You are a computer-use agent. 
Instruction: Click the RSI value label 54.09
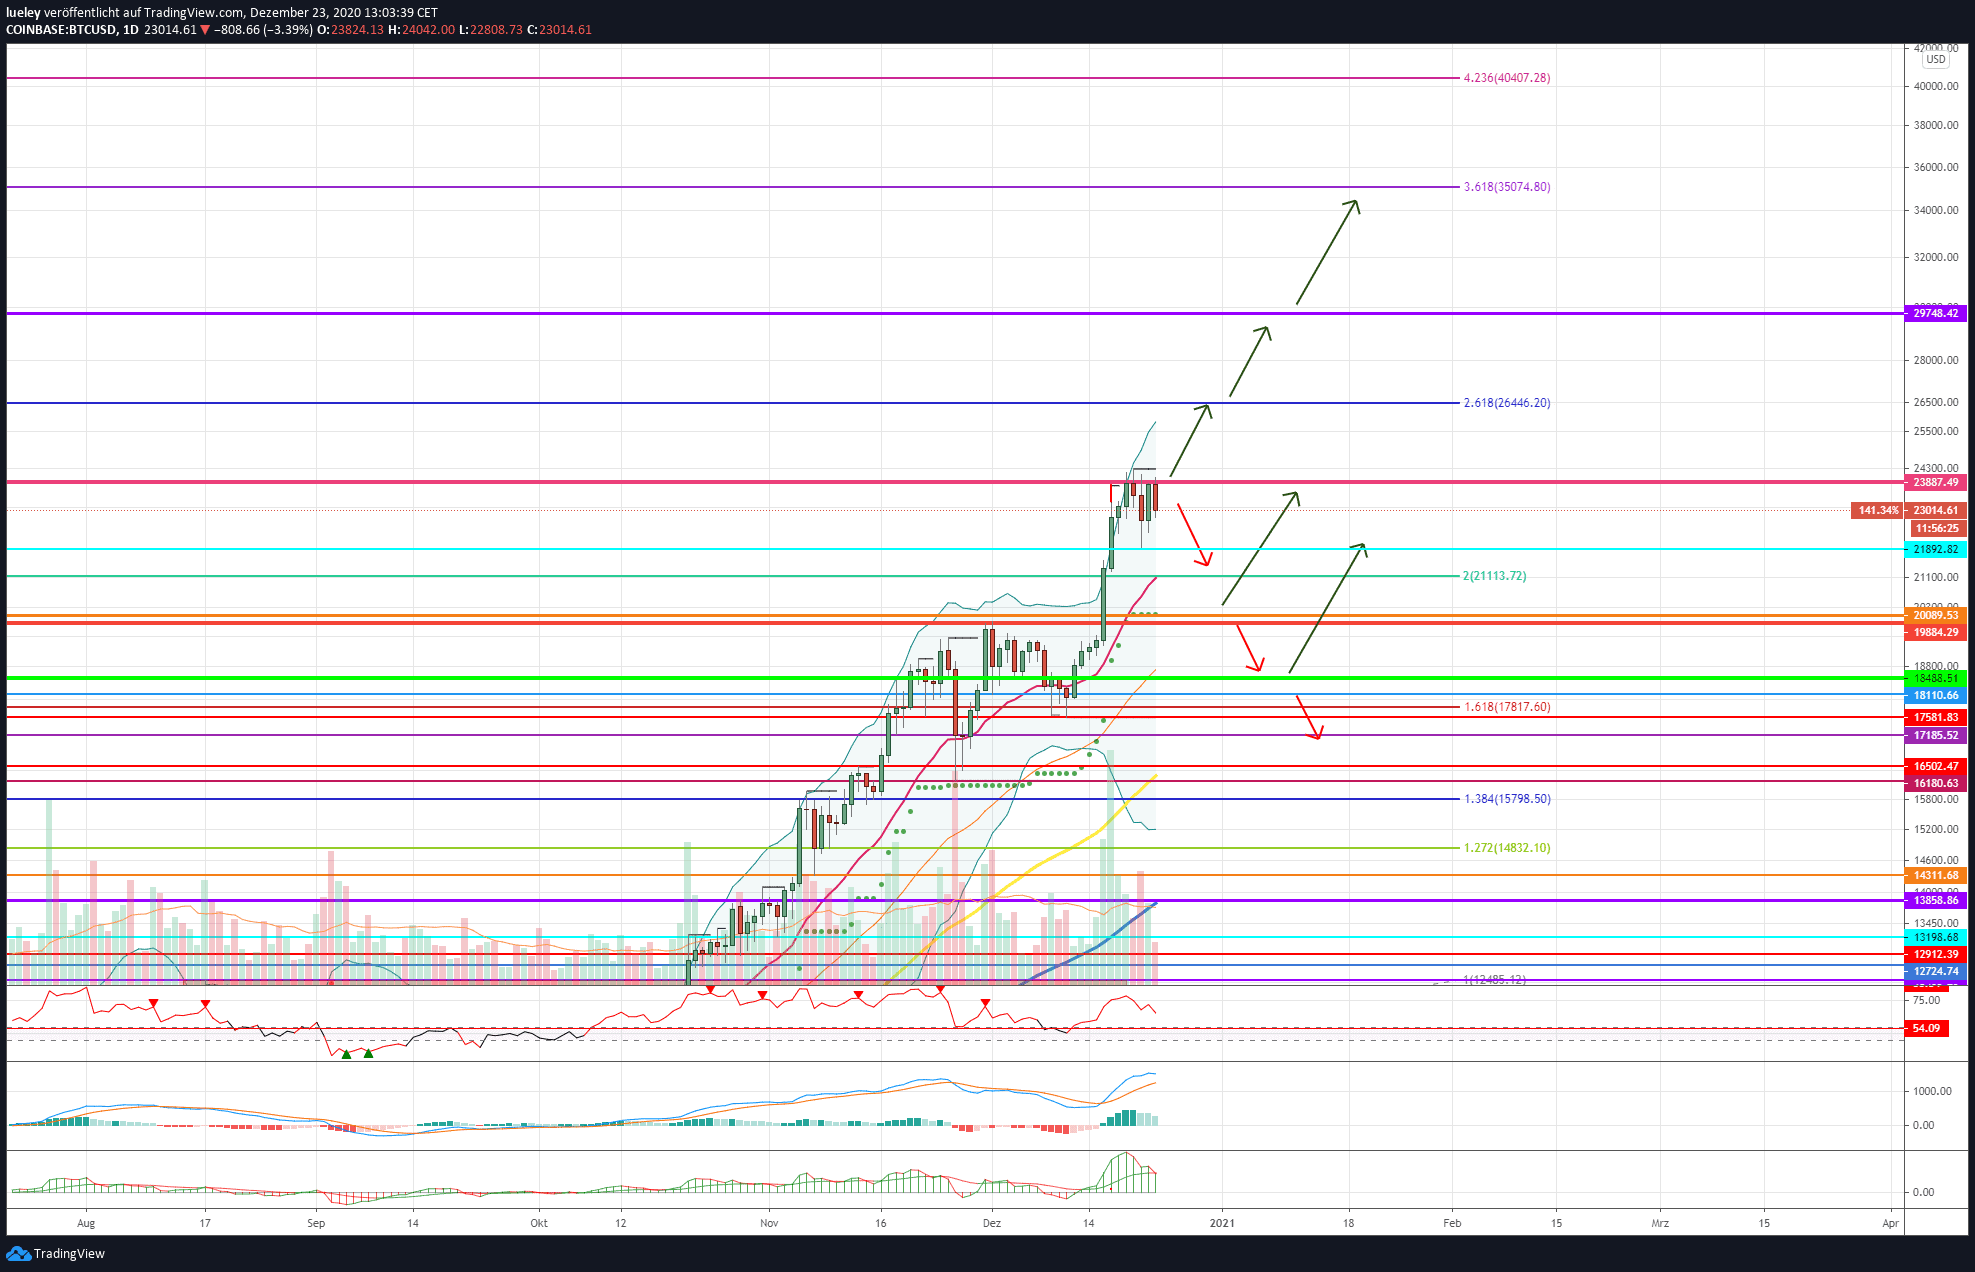tap(1926, 1028)
